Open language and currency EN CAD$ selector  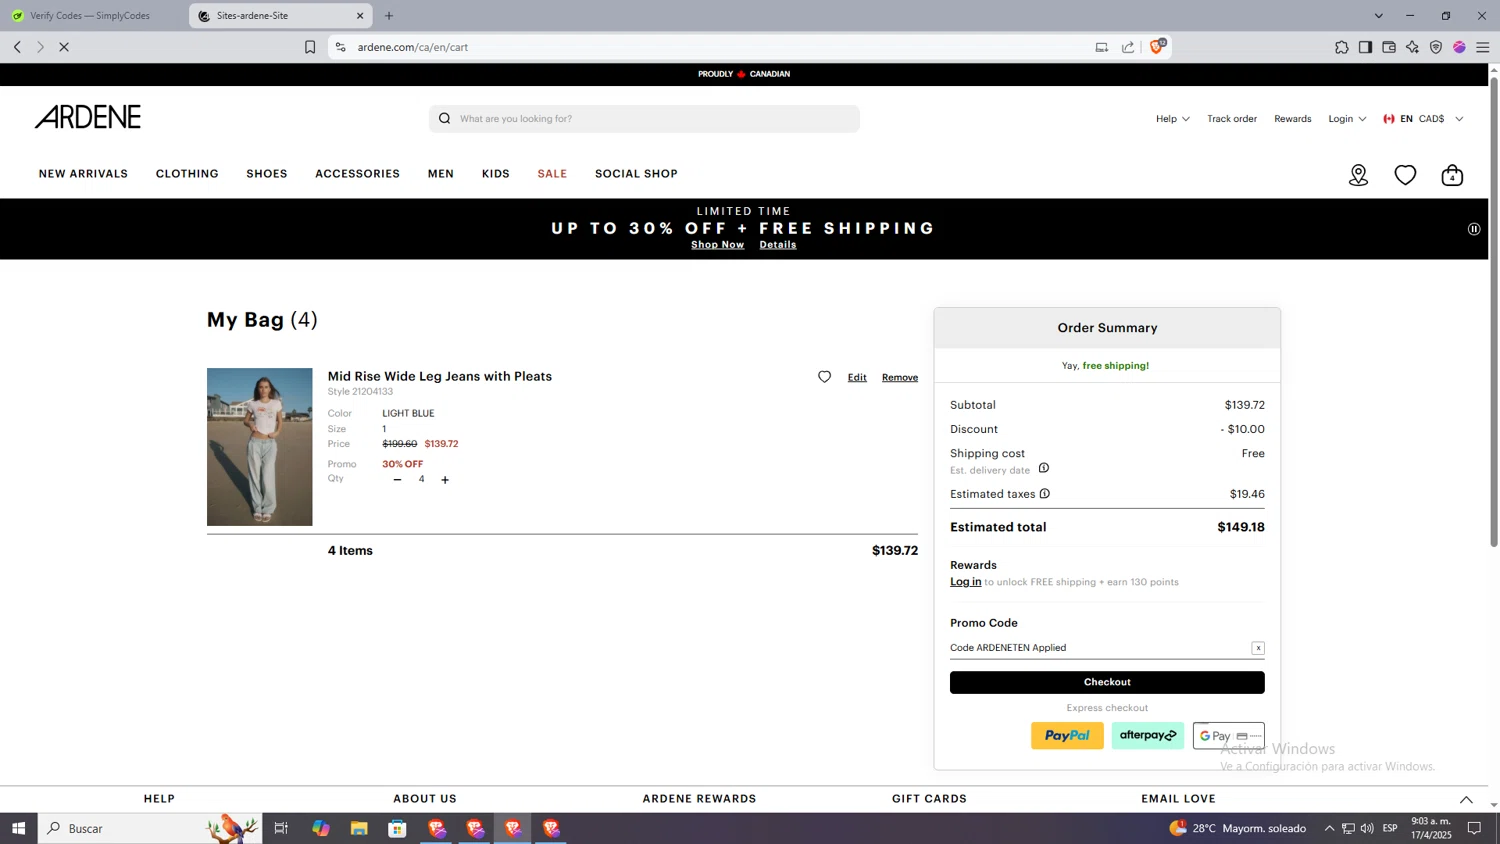1423,119
